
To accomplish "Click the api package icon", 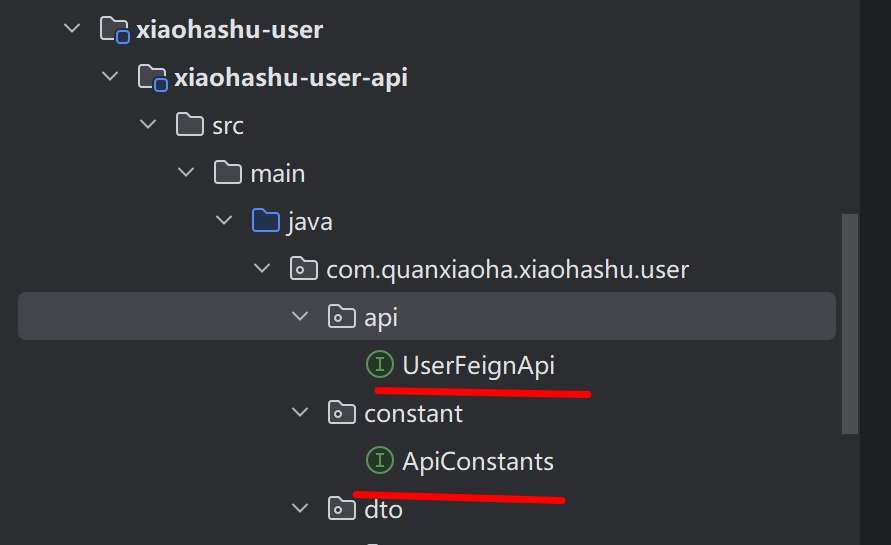I will 342,317.
